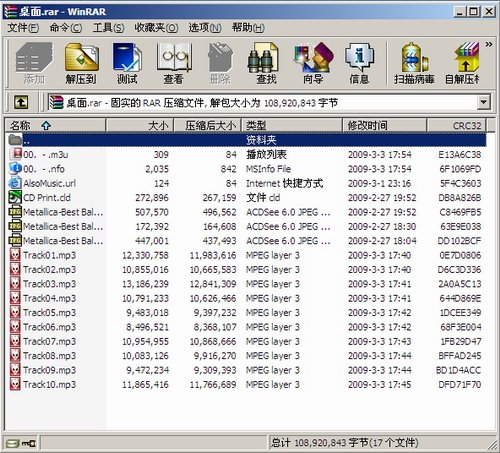
Task: Click the WinRAR title bar icon
Action: click(10, 11)
